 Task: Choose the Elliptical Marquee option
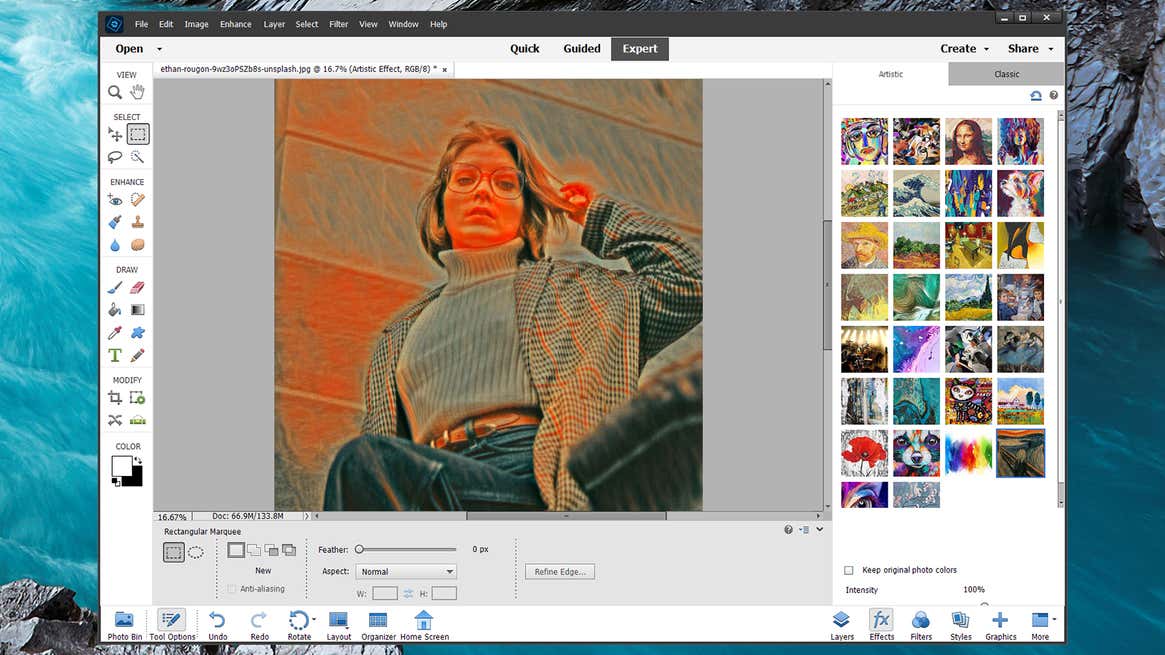point(195,553)
